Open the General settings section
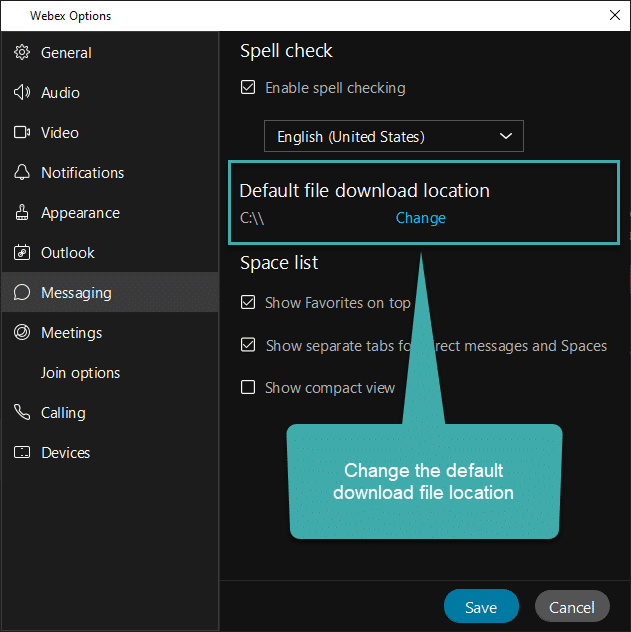 click(110, 52)
